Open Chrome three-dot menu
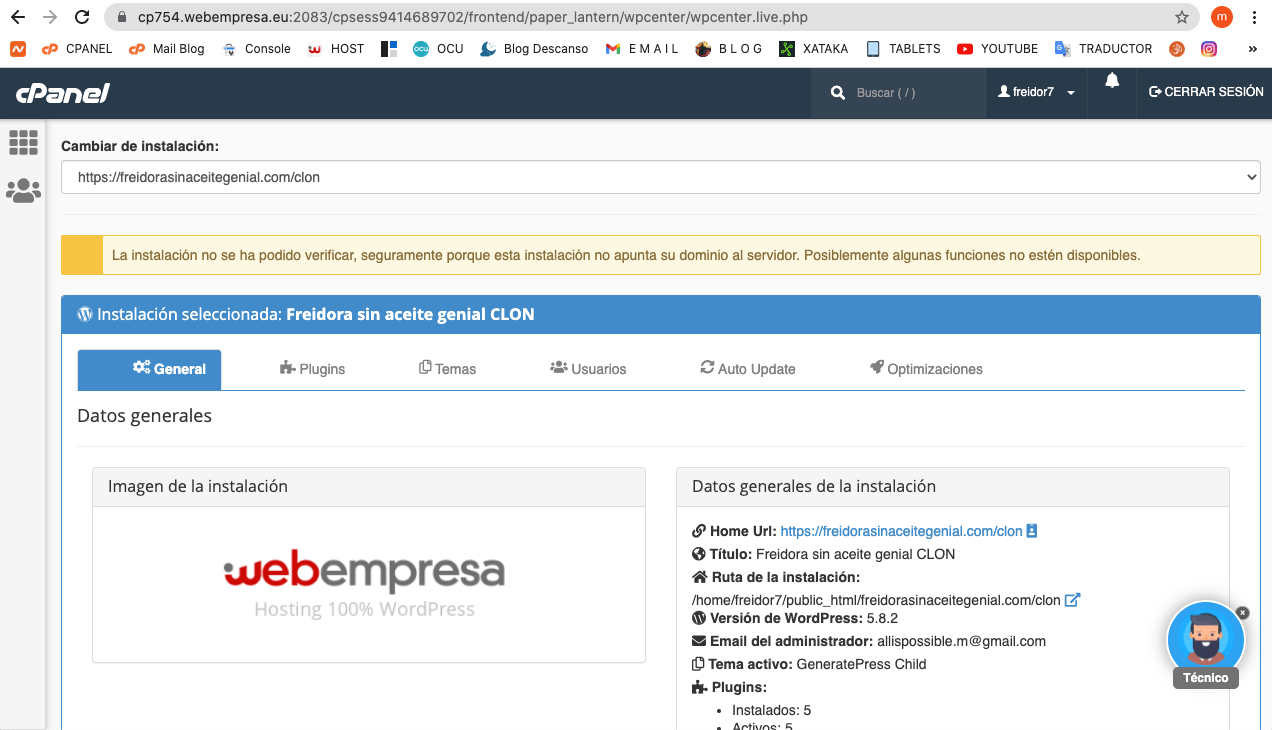 click(x=1254, y=17)
